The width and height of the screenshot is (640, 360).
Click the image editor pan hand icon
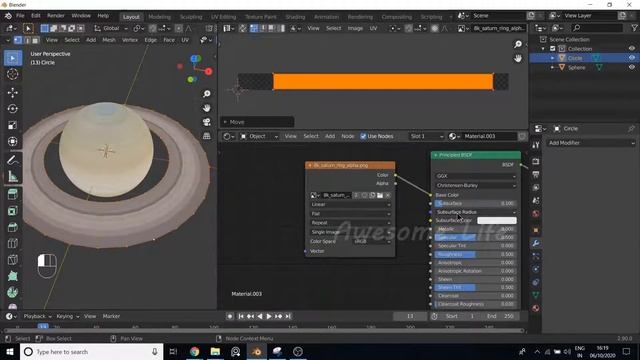point(518,58)
